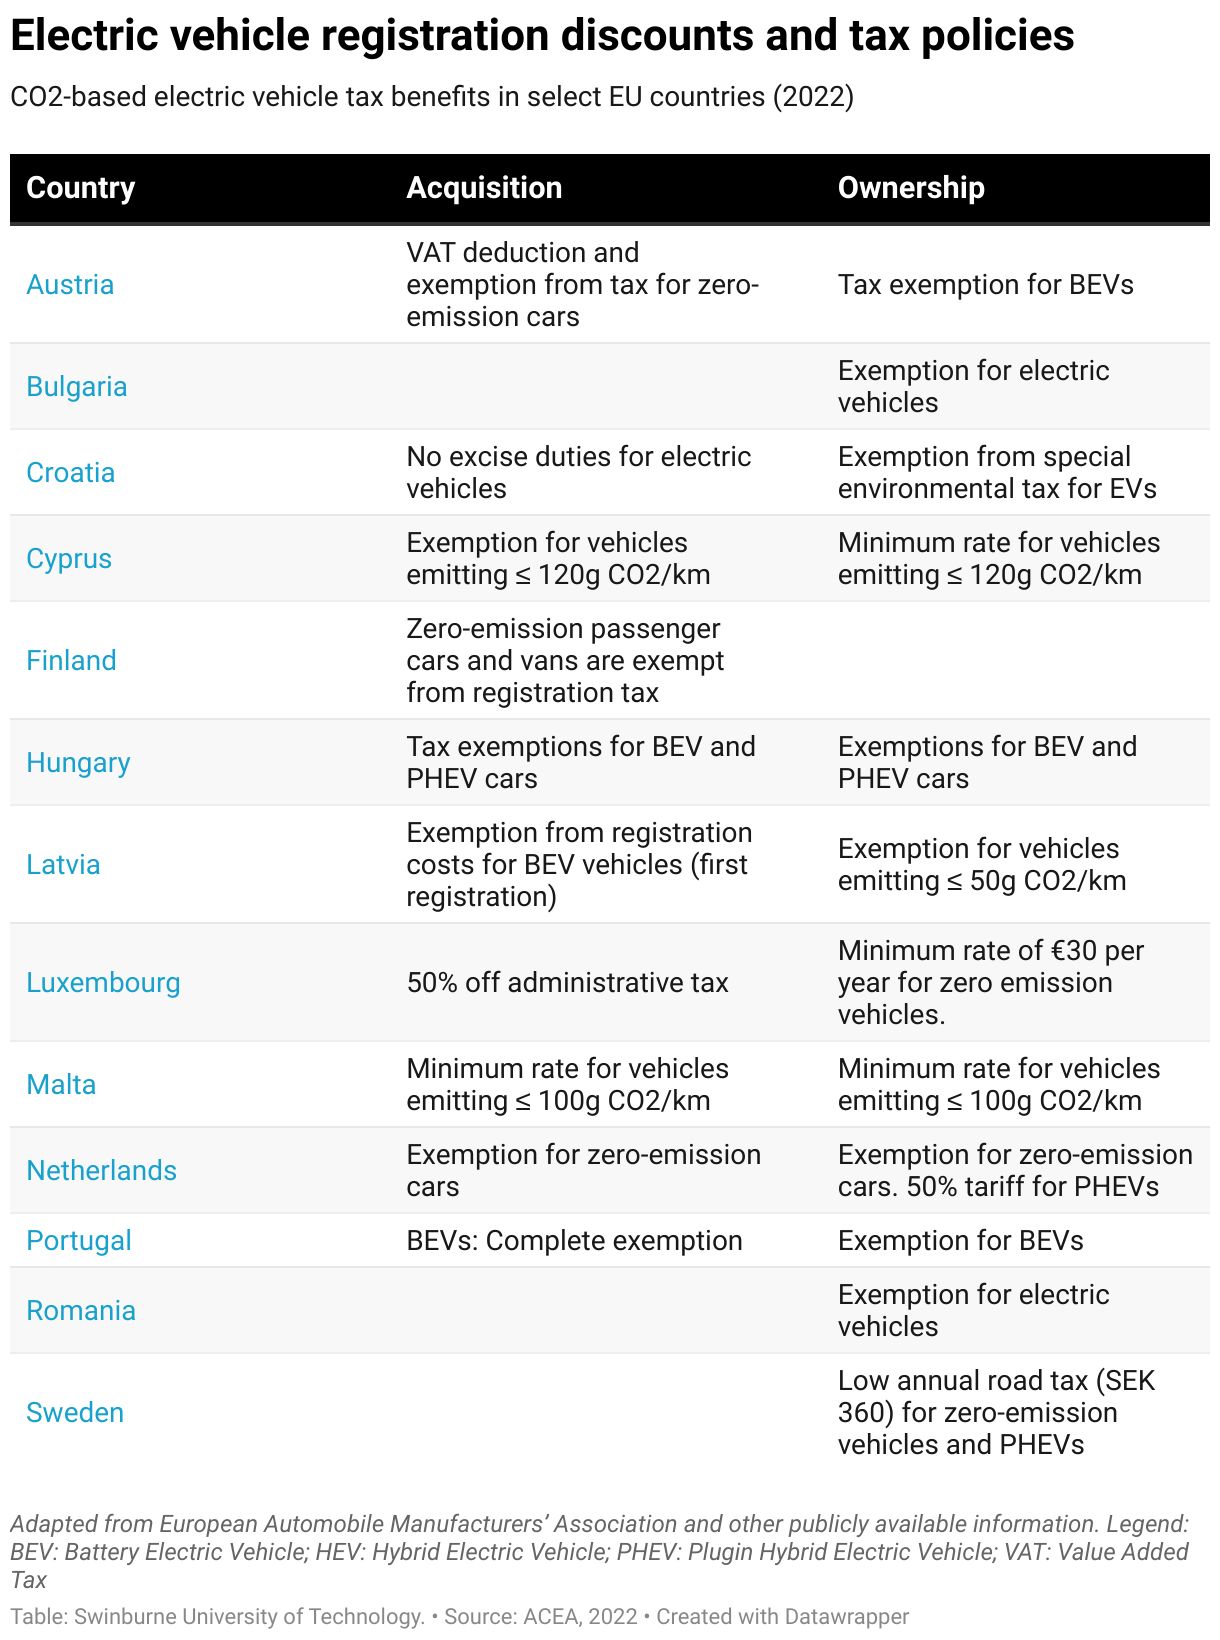The width and height of the screenshot is (1220, 1640).
Task: Click the Ownership column header
Action: tap(911, 188)
